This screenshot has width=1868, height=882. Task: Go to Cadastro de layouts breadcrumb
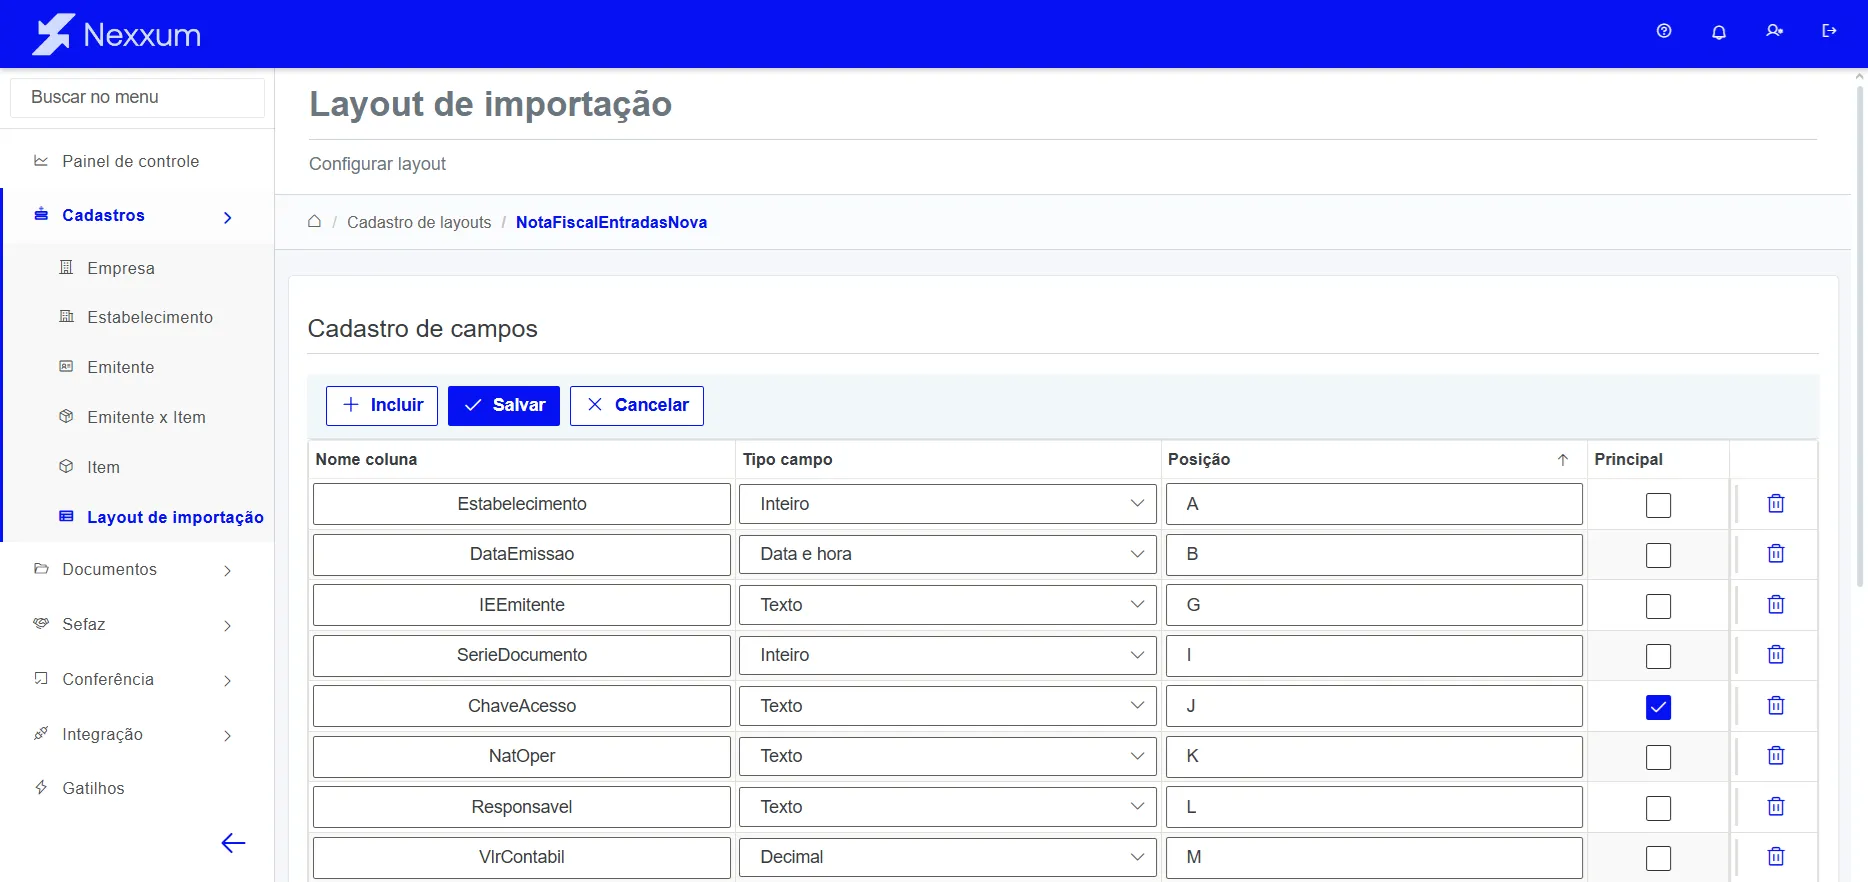coord(419,222)
